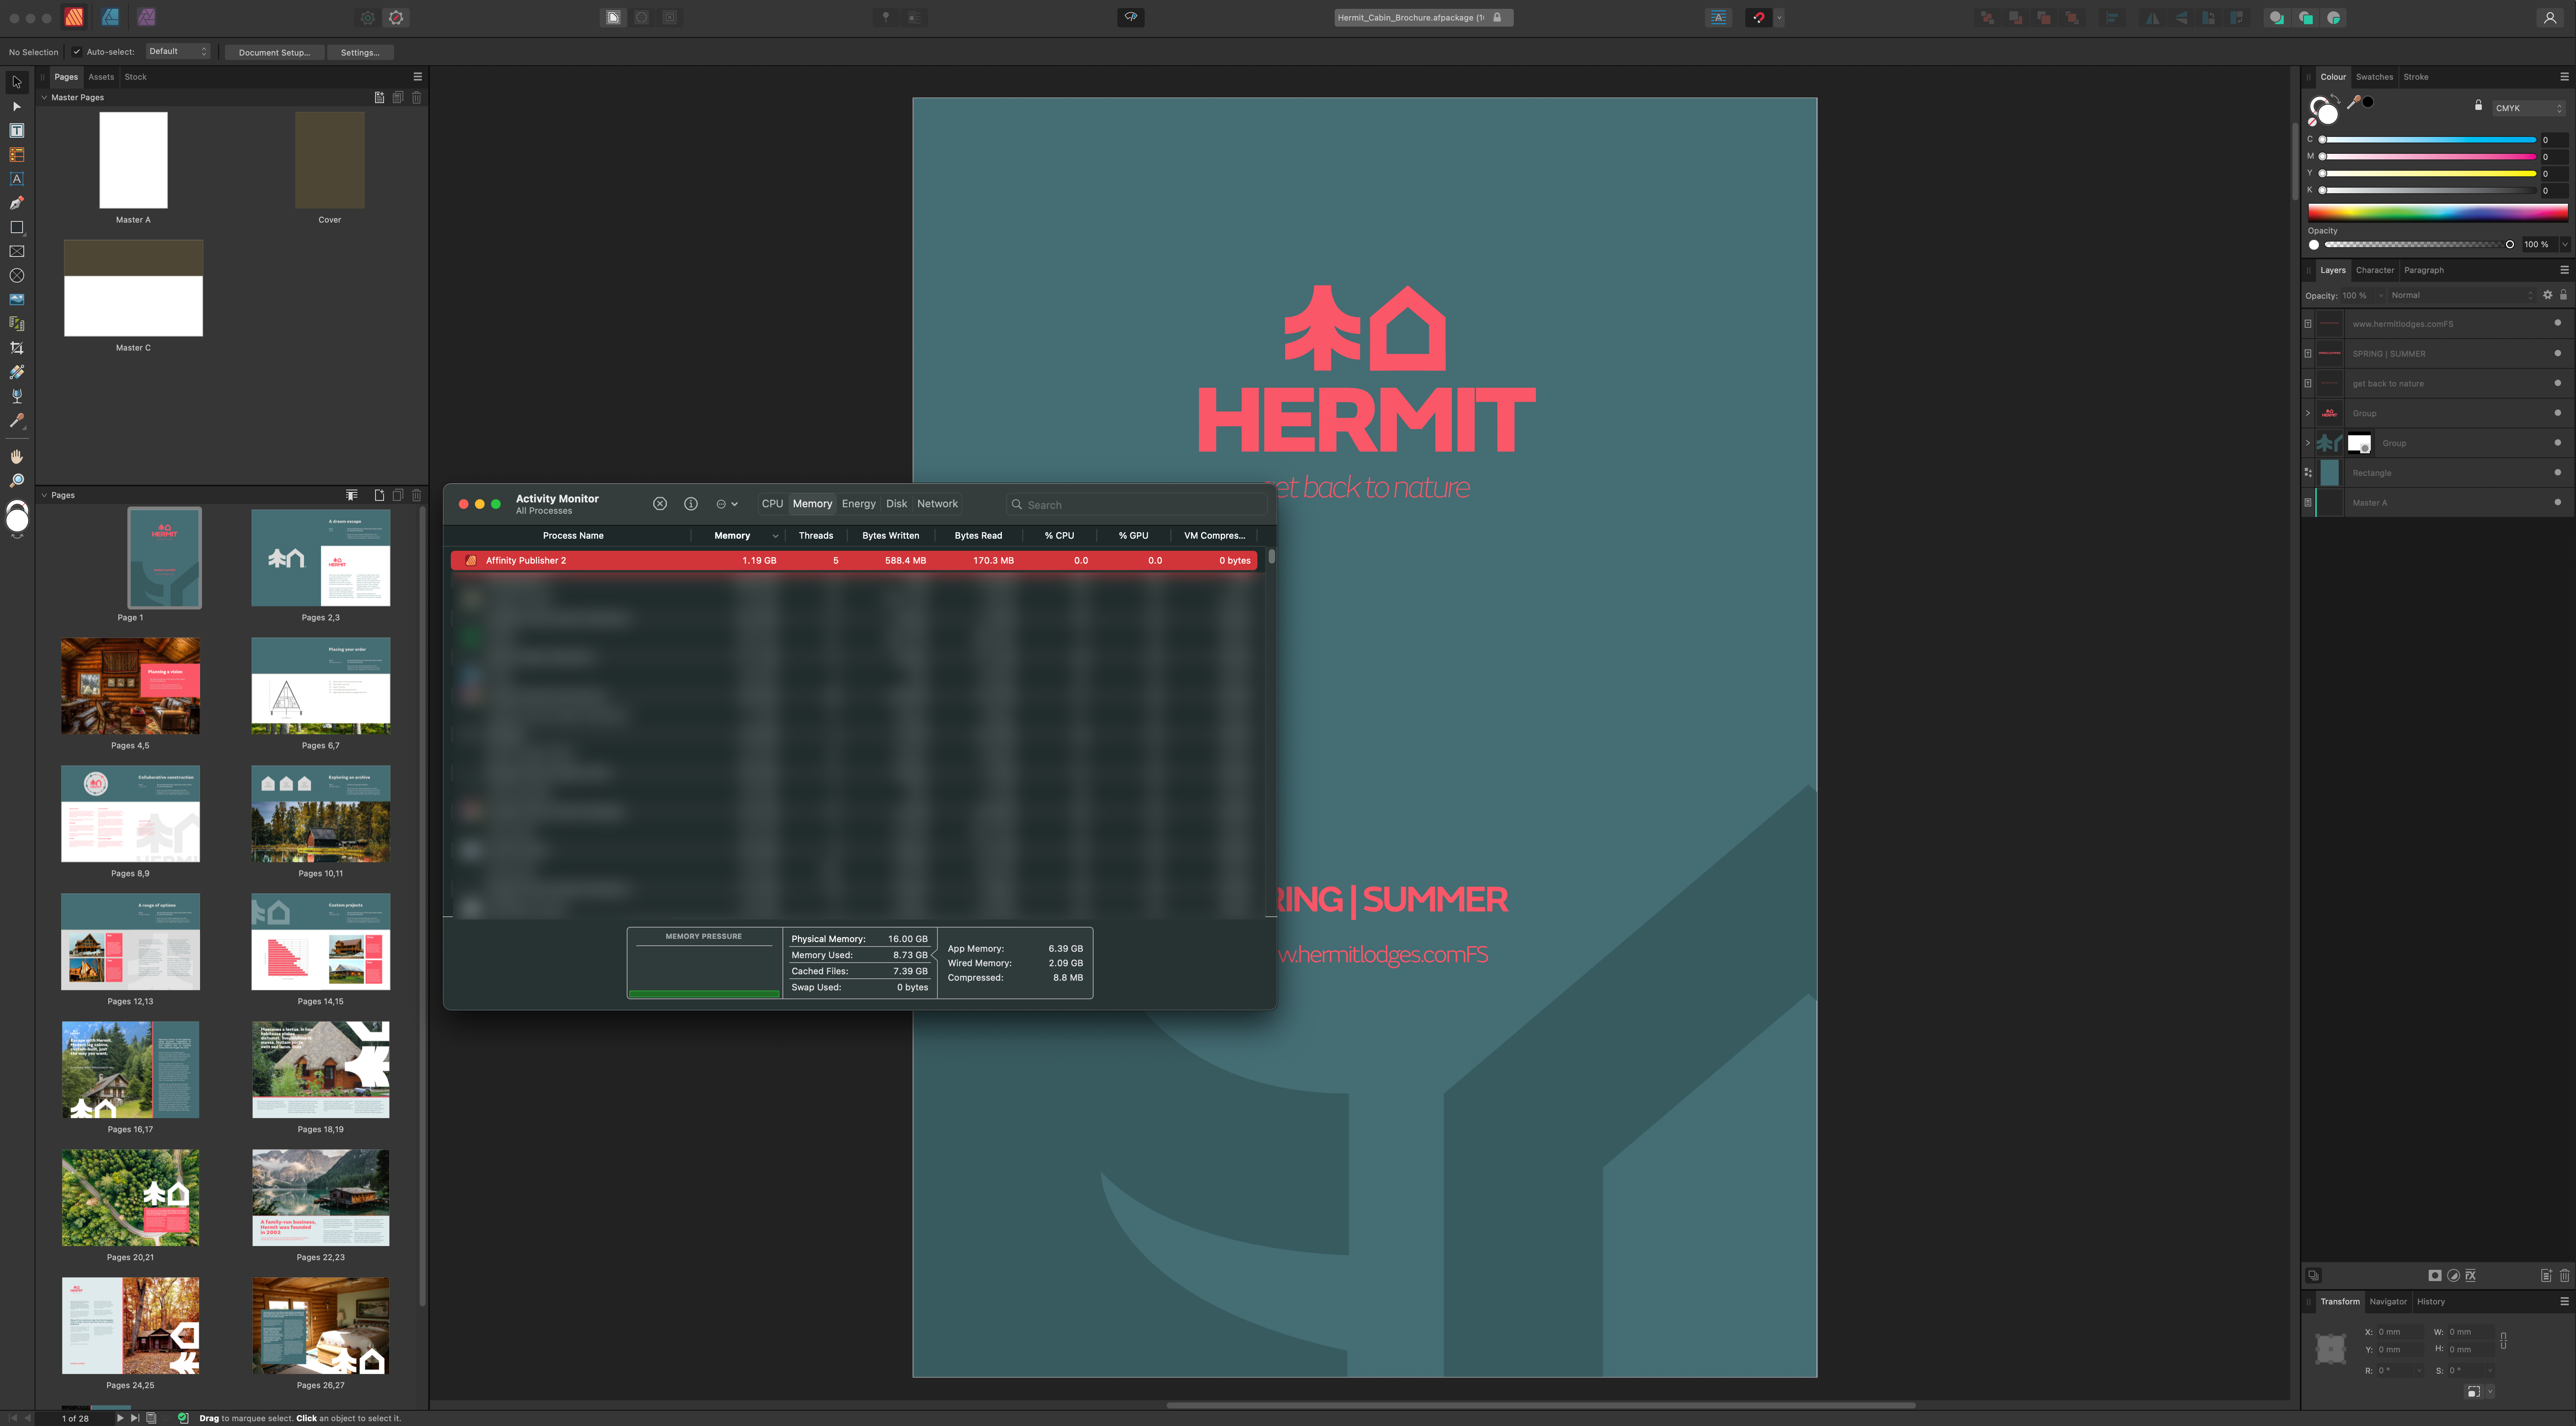
Task: Click Add Master page icon
Action: pyautogui.click(x=379, y=97)
